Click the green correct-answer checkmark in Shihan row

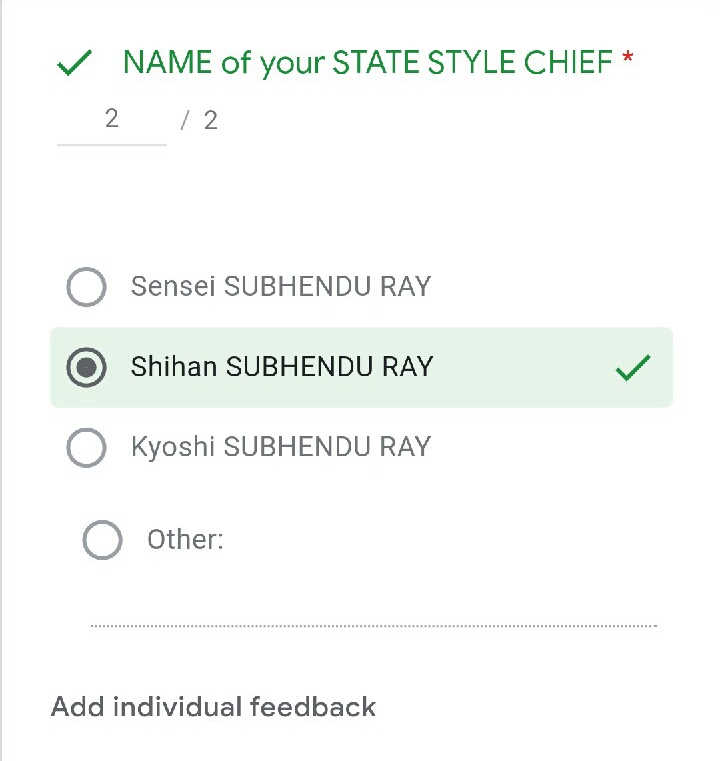coord(633,368)
